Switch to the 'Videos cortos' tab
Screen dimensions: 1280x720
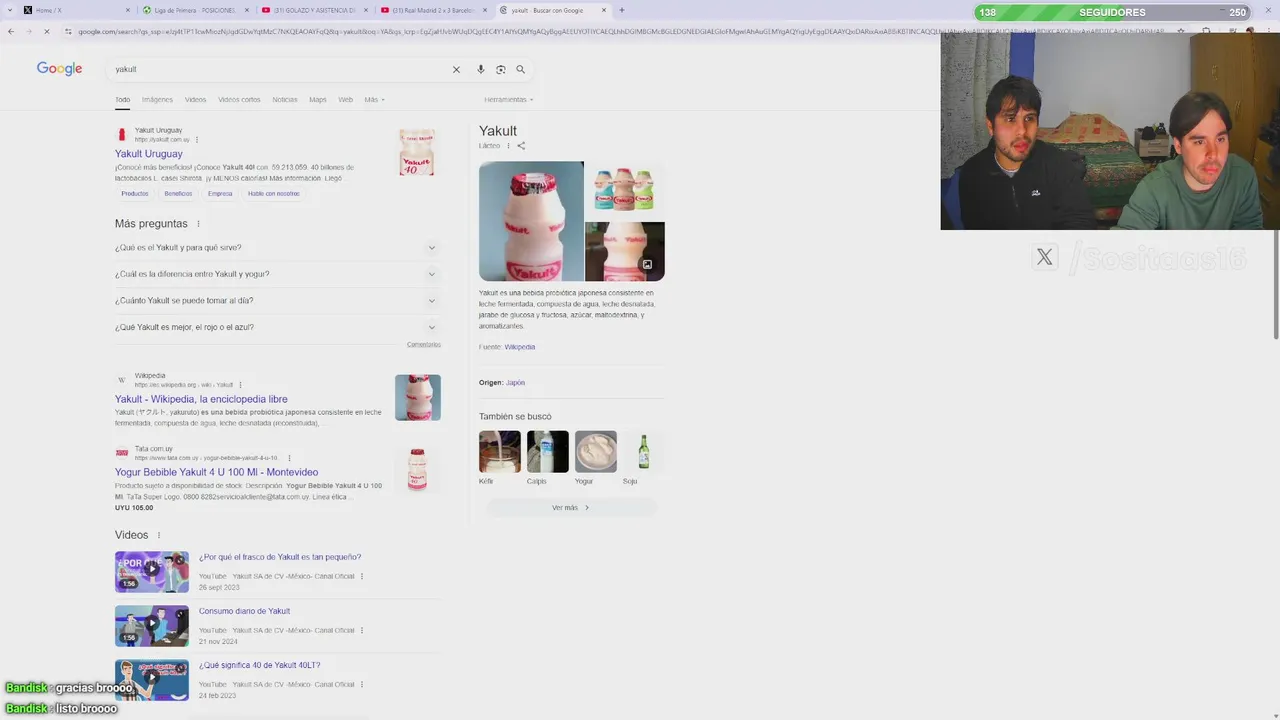coord(239,100)
